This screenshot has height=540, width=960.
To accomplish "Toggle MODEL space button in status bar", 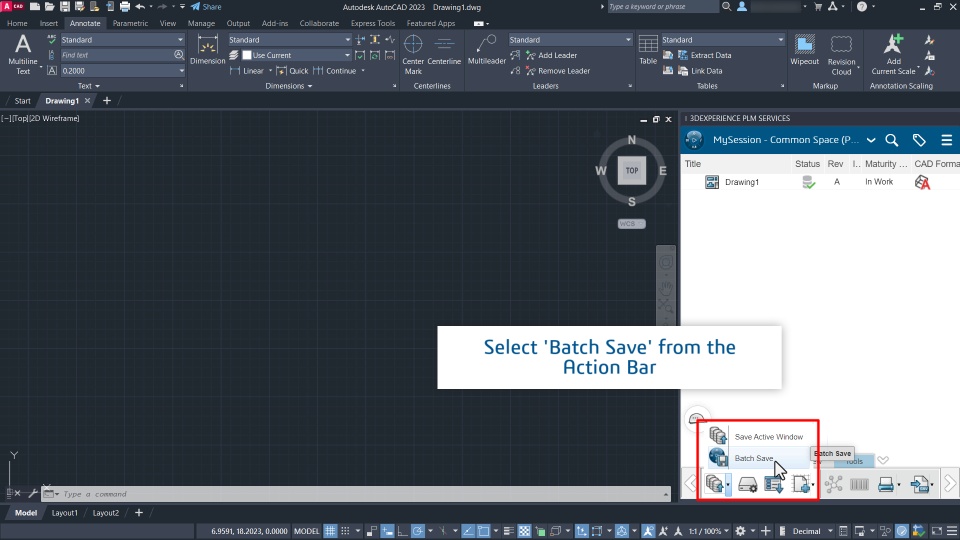I will tap(307, 531).
